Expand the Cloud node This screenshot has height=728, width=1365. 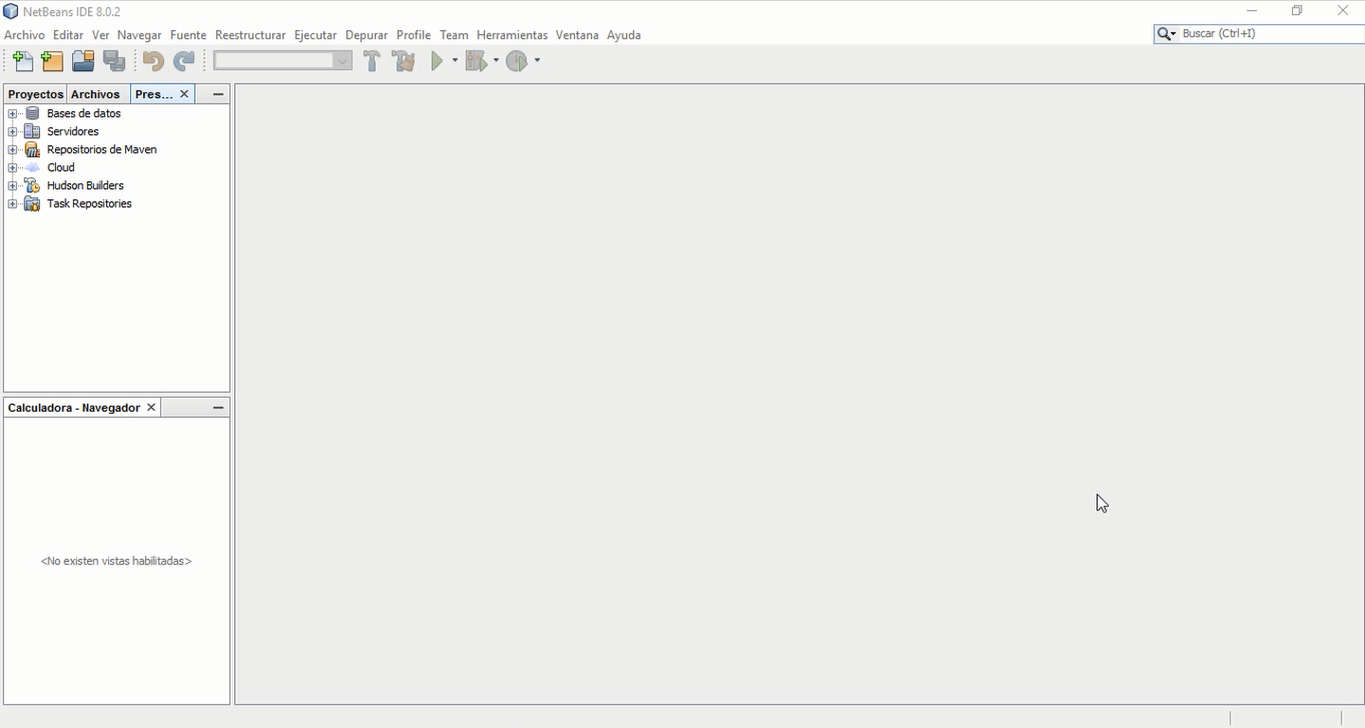[x=12, y=168]
